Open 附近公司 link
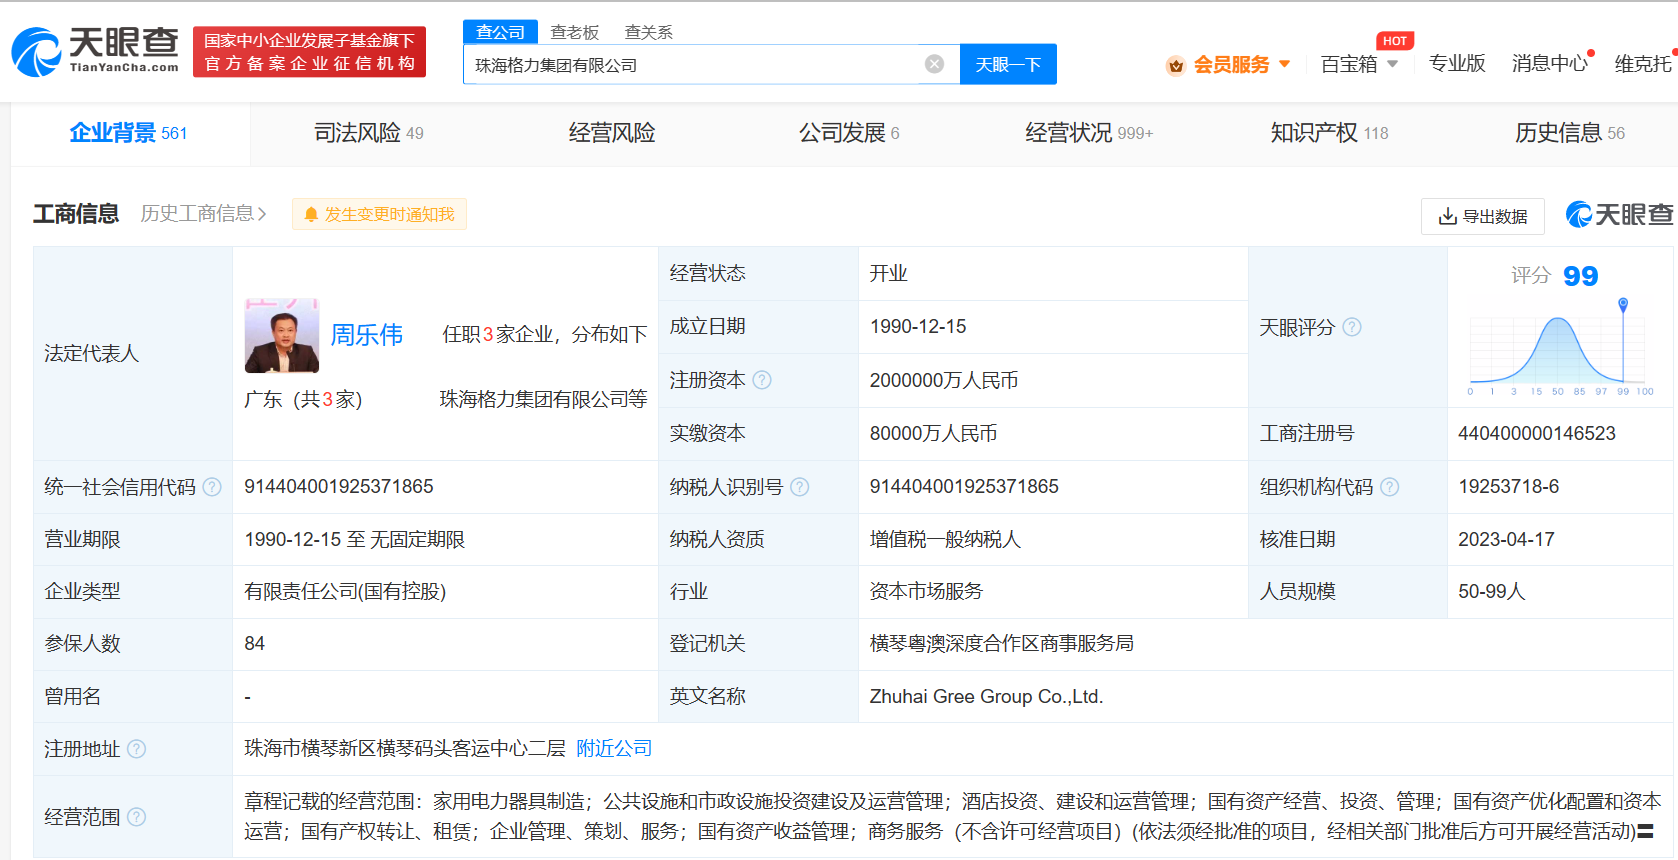The width and height of the screenshot is (1678, 860). [x=614, y=749]
